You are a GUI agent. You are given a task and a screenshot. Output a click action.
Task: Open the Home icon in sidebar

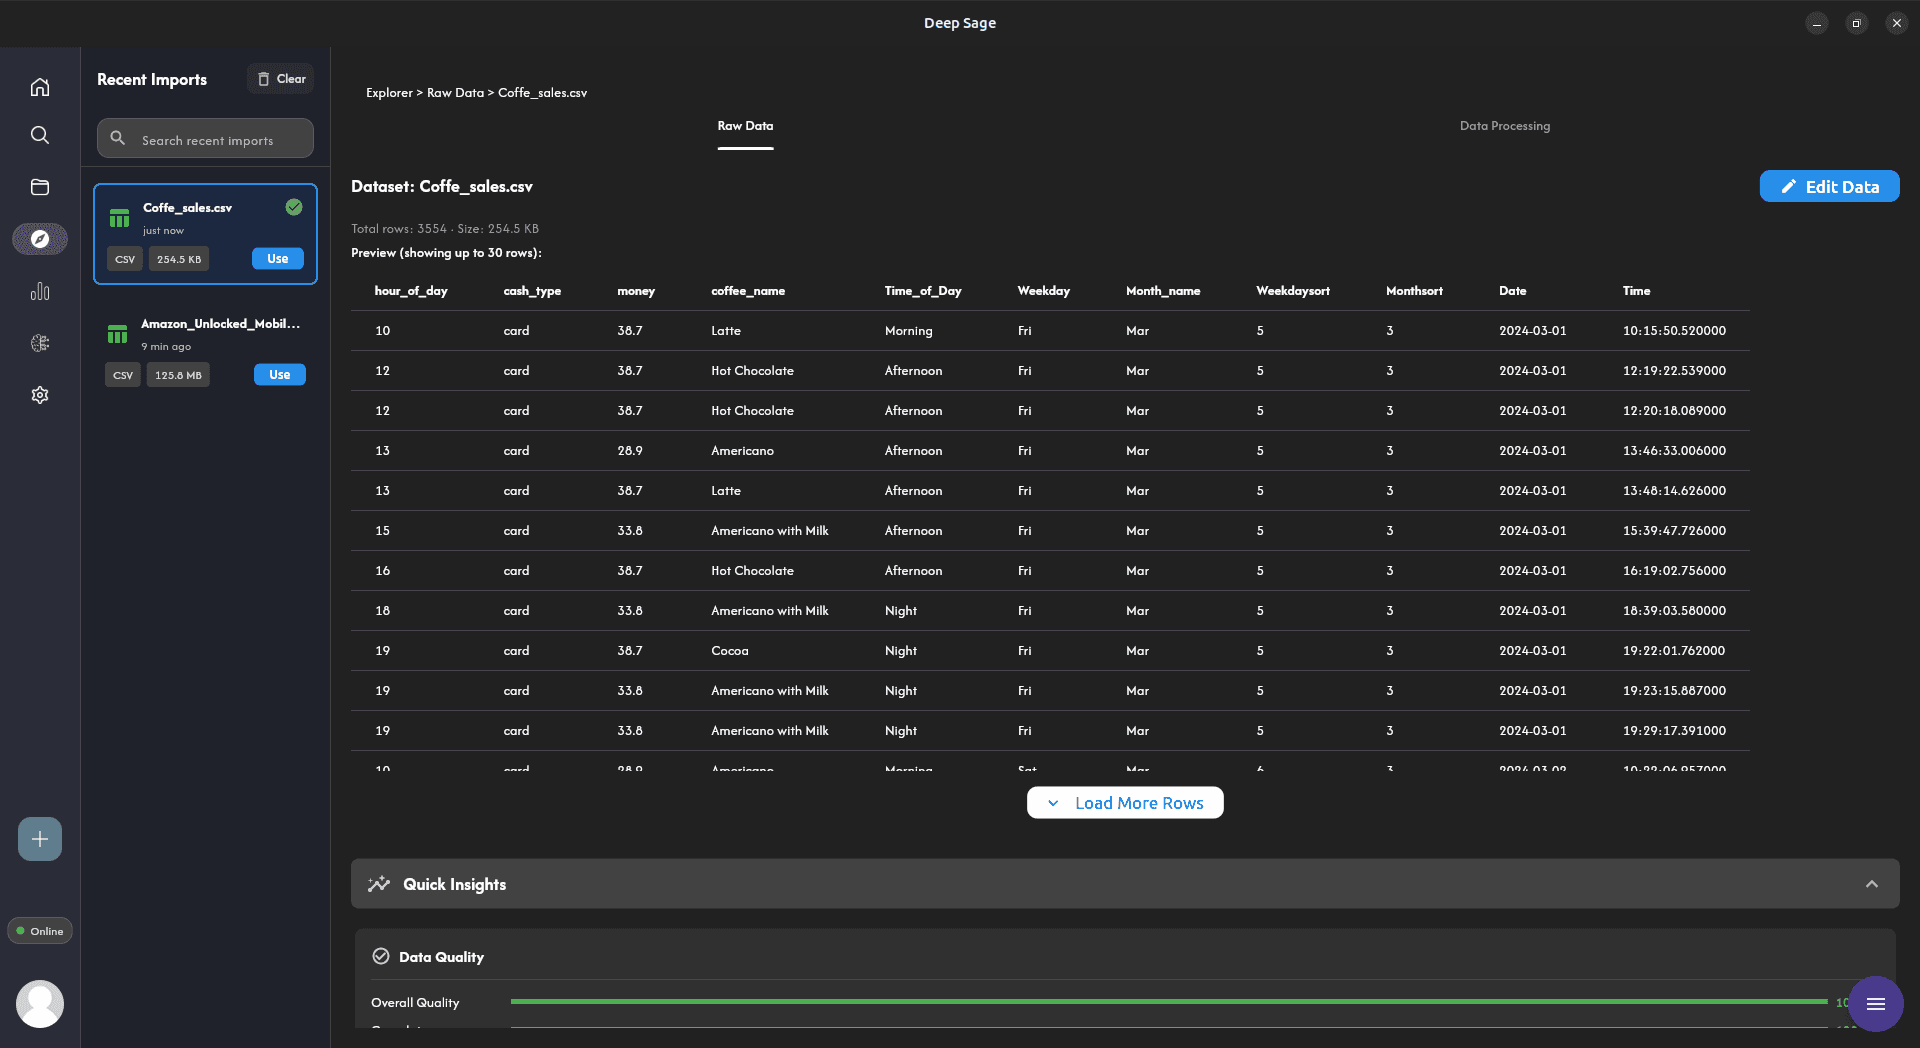coord(40,87)
